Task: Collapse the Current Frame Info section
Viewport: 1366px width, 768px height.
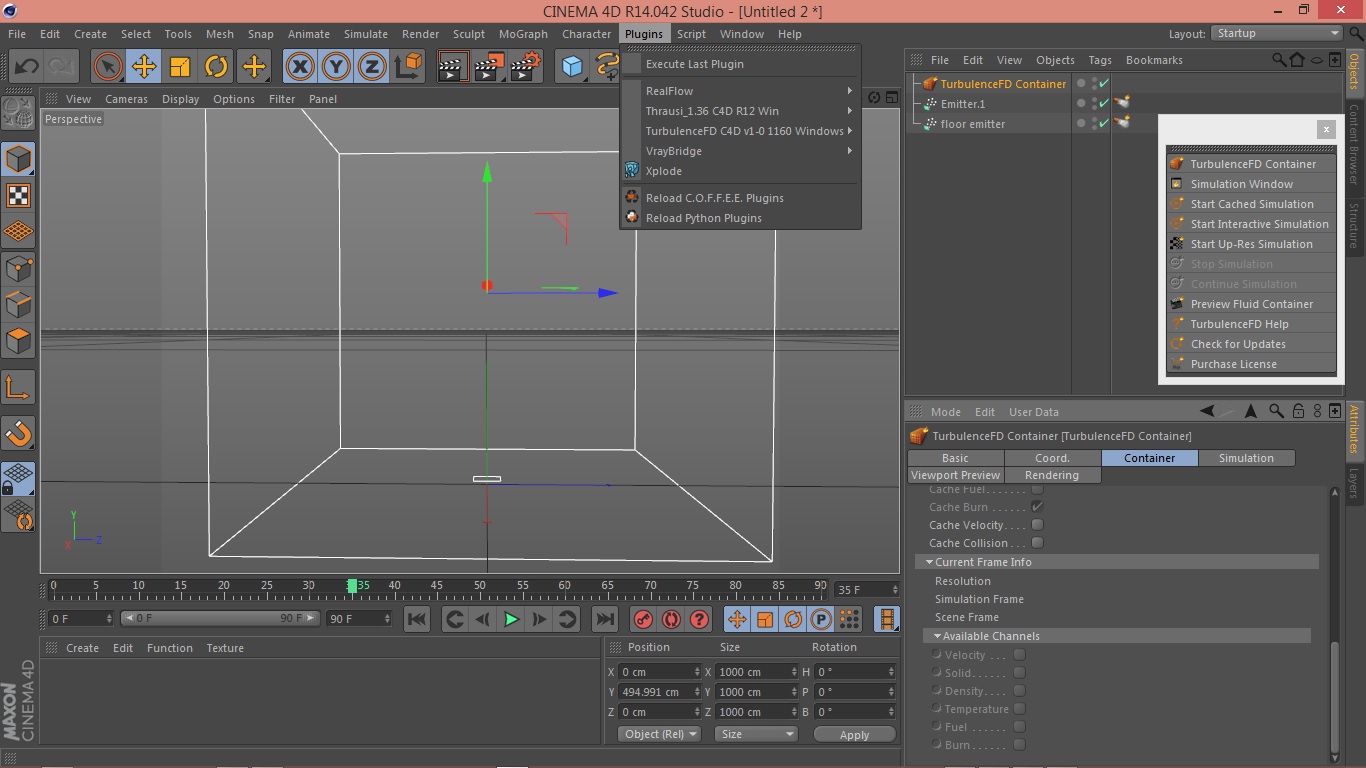Action: [929, 562]
